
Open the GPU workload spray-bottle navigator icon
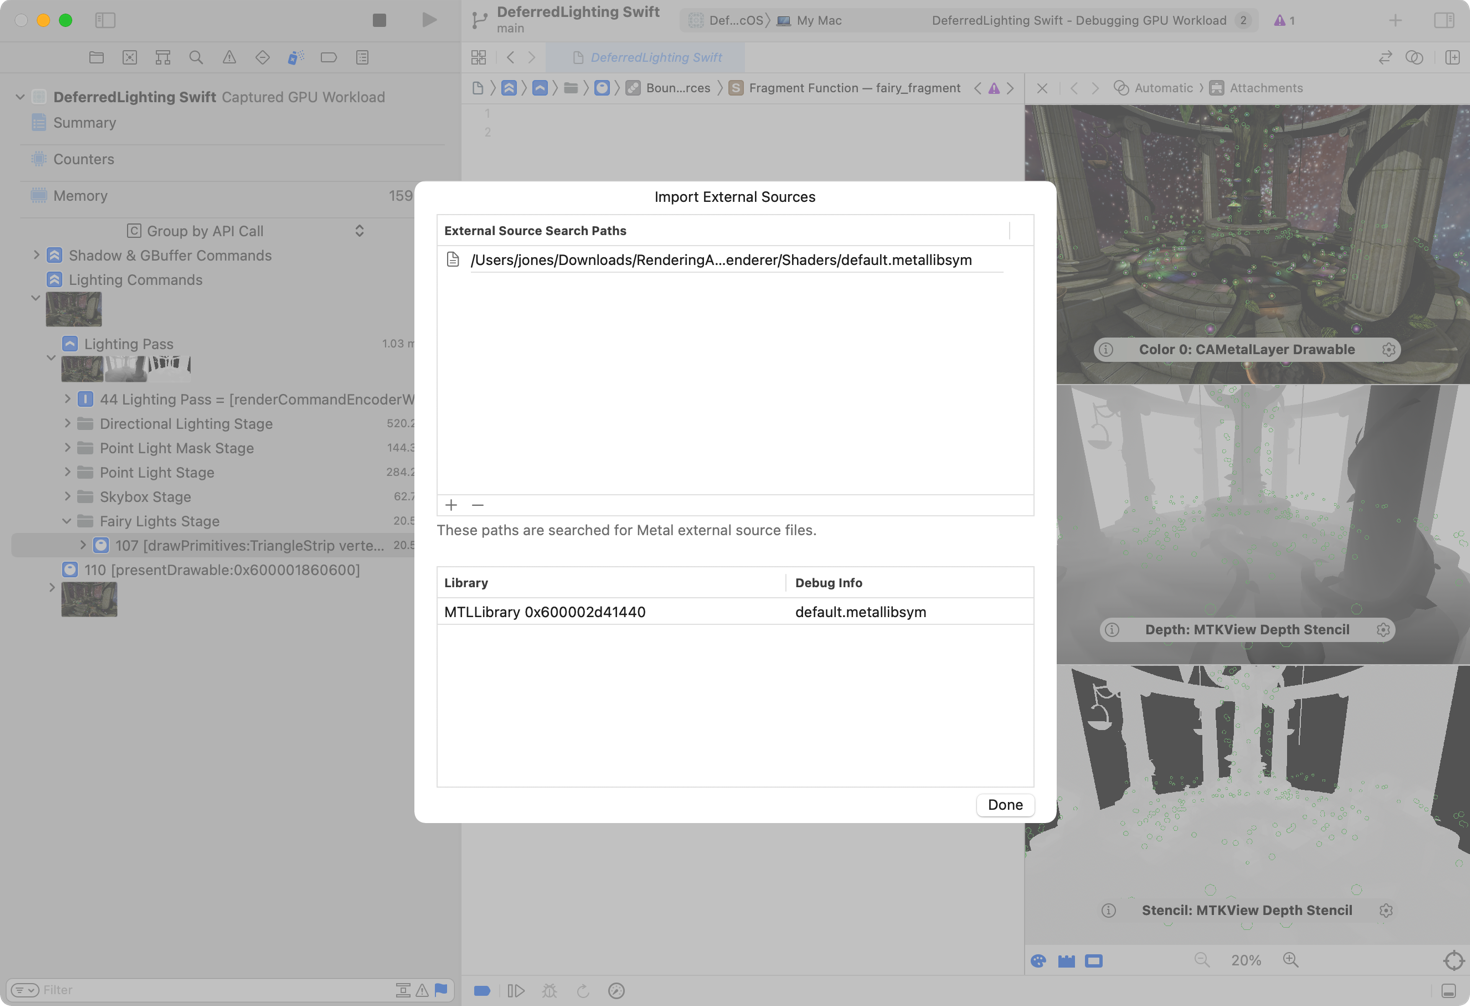295,57
